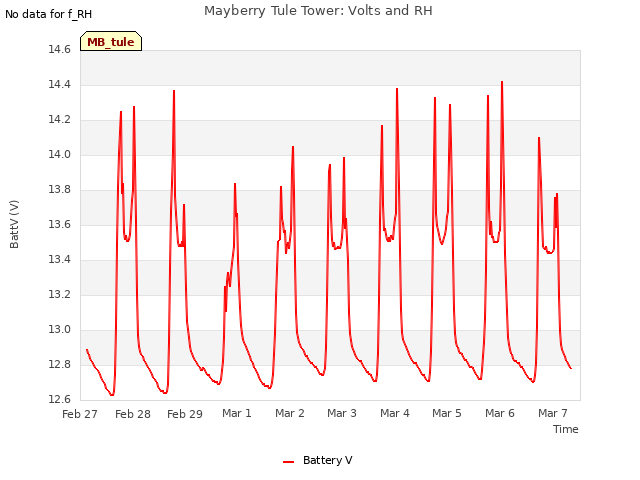Click the 14.0 y-axis value
This screenshot has height=480, width=640.
coord(60,155)
